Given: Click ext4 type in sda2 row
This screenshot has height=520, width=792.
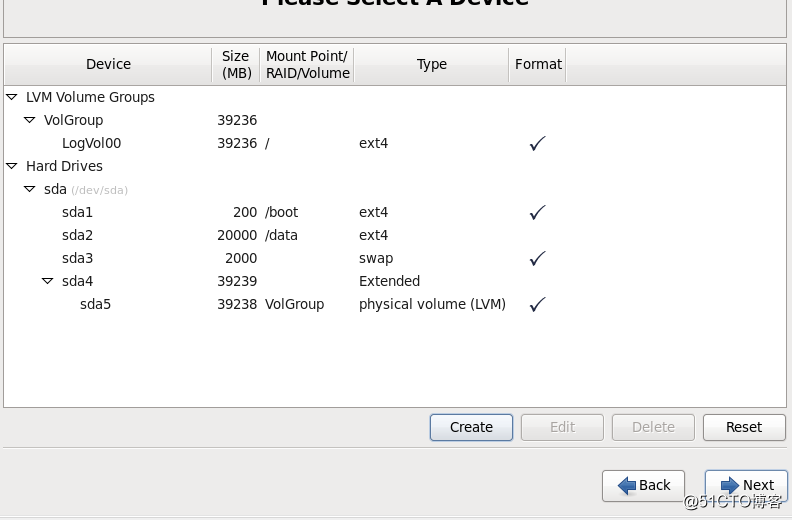Looking at the screenshot, I should [373, 235].
